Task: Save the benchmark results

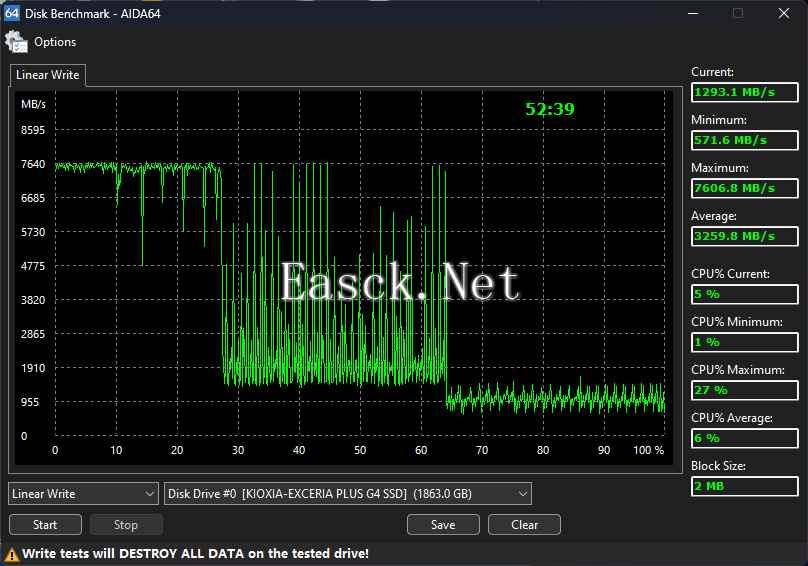Action: pyautogui.click(x=443, y=525)
